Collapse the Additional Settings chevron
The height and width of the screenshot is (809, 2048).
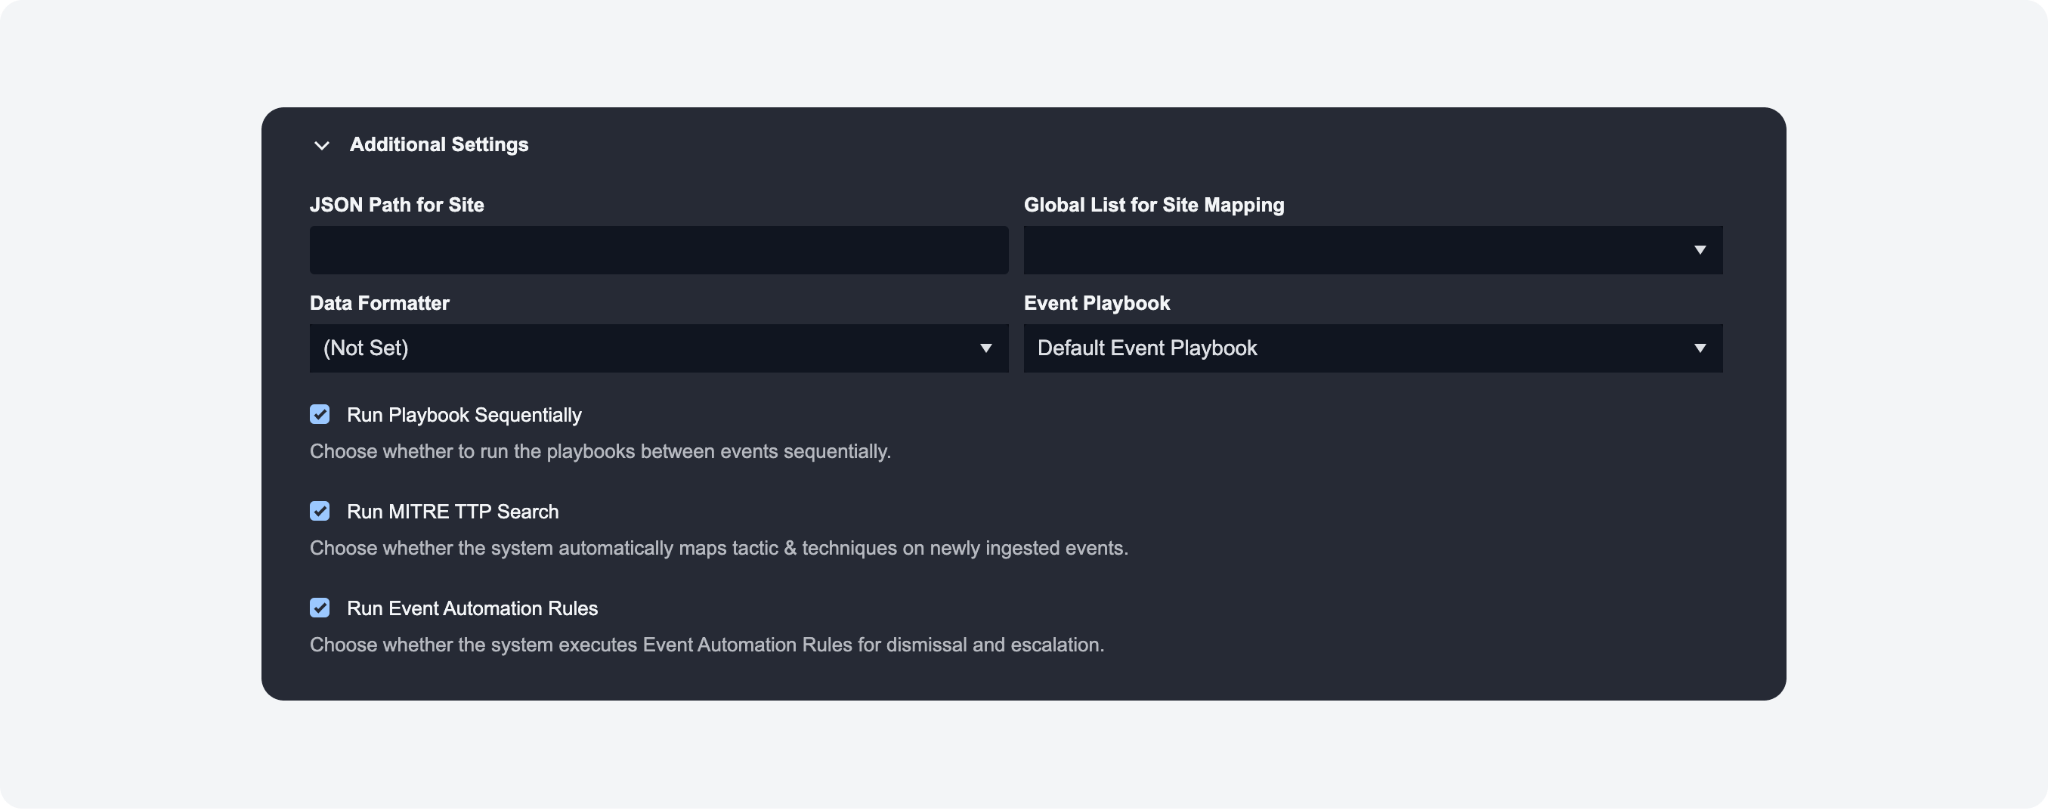tap(321, 145)
